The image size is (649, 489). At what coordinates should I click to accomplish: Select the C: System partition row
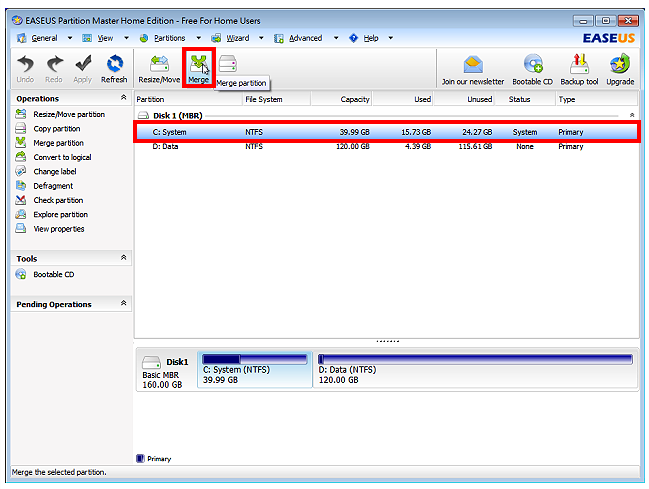(x=386, y=132)
